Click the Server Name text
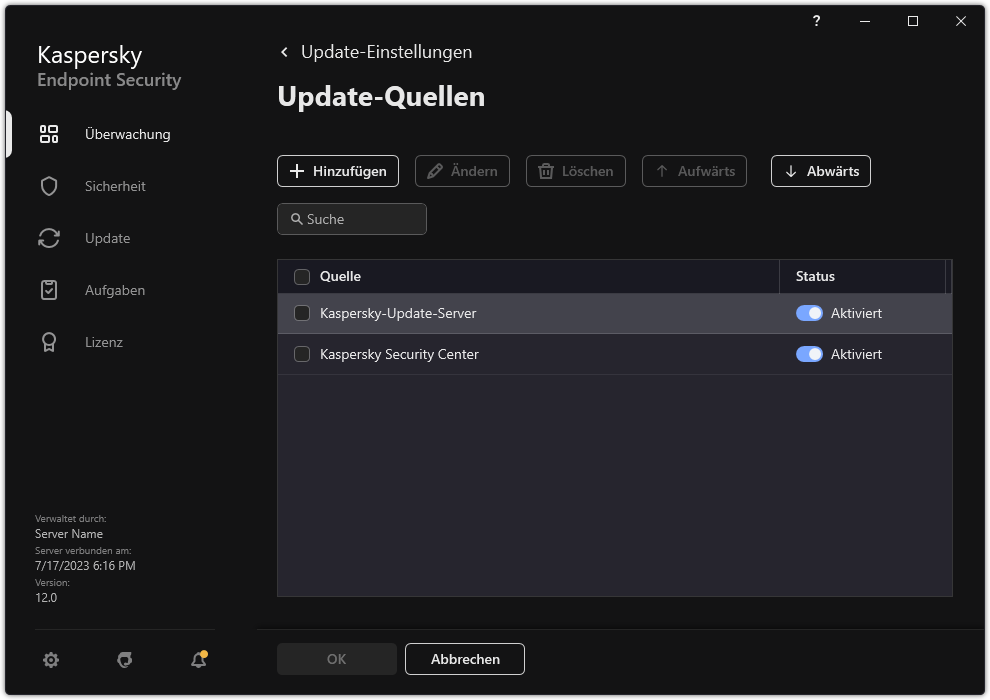This screenshot has height=700, width=990. pos(69,534)
